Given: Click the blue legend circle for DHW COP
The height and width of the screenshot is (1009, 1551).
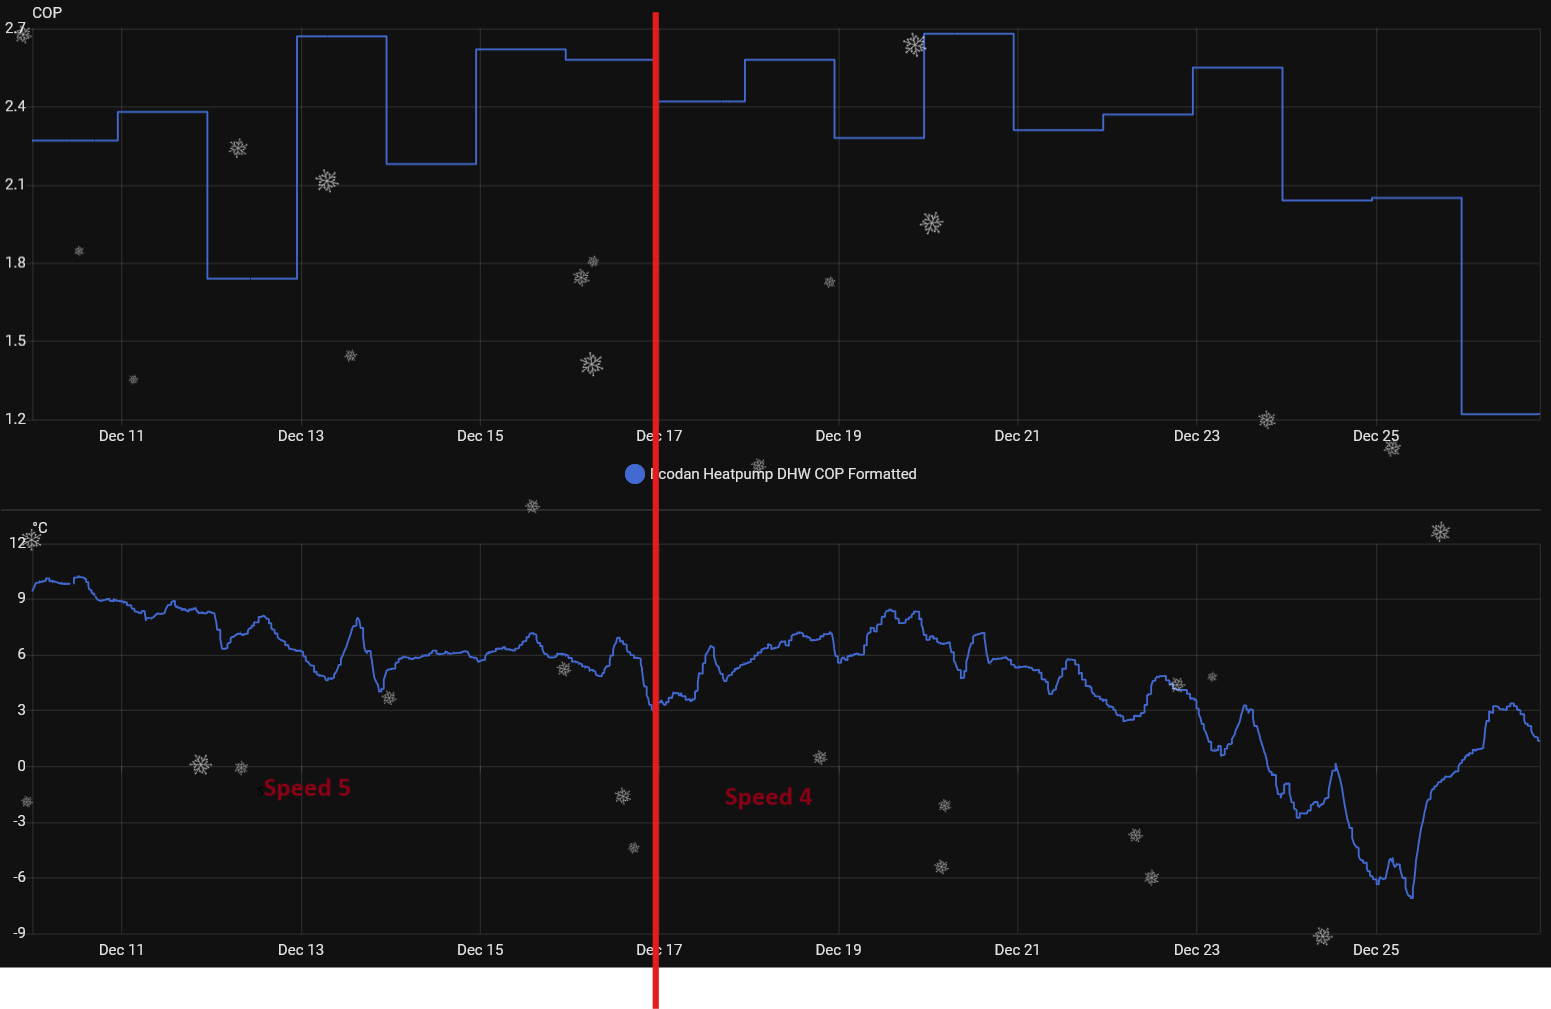Looking at the screenshot, I should click(x=635, y=474).
